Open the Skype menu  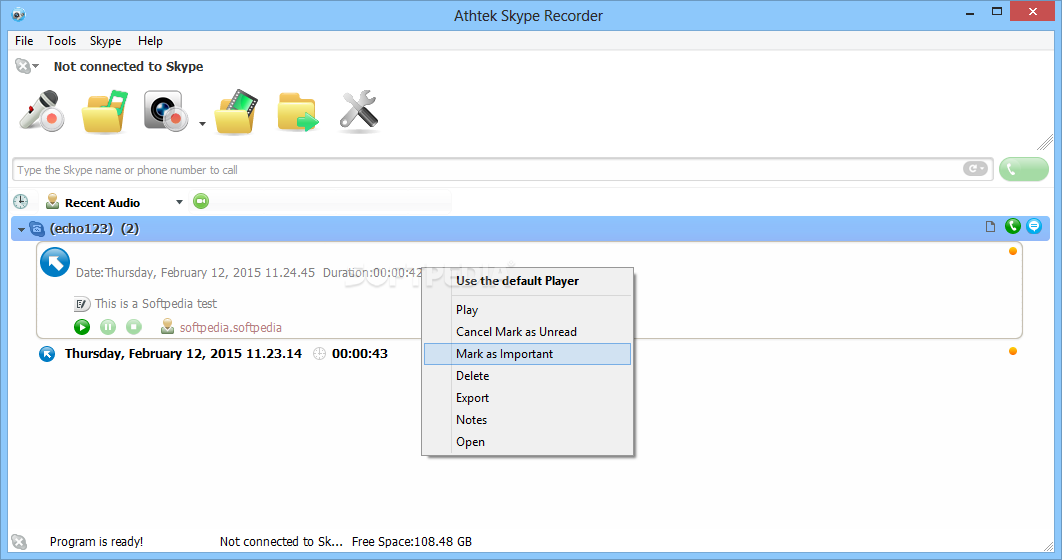point(106,41)
